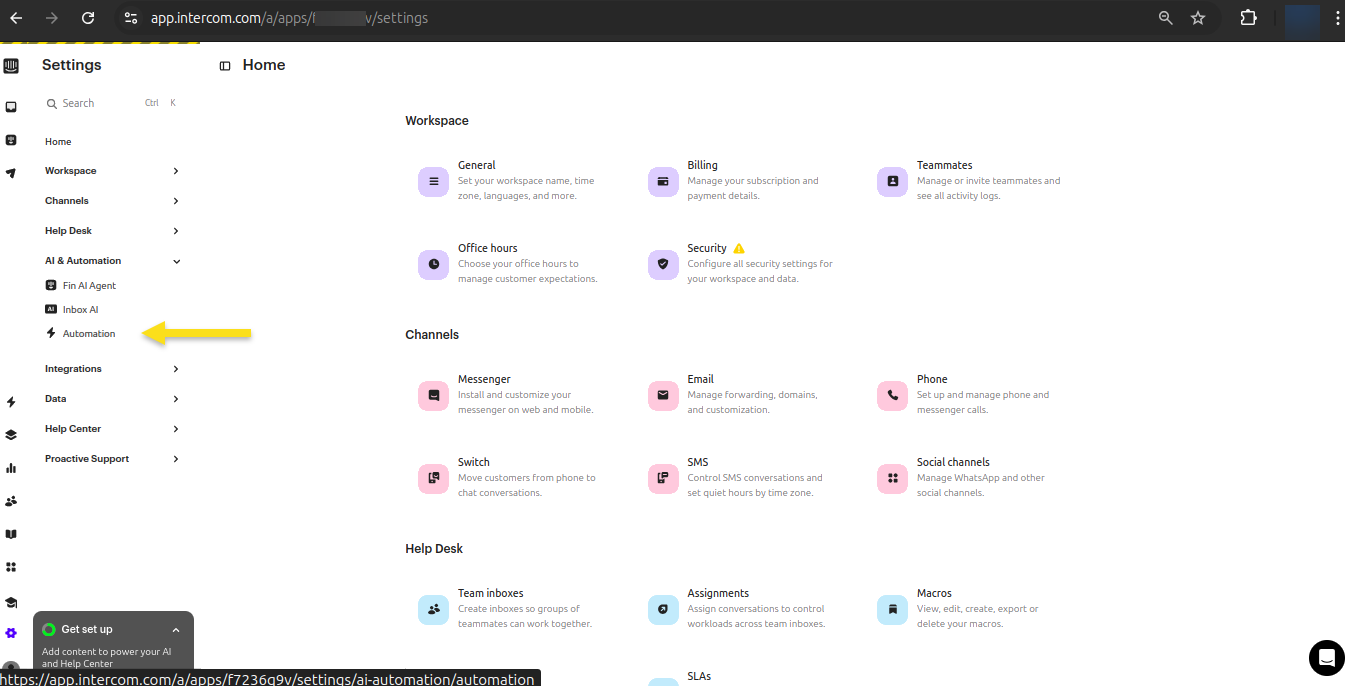The image size is (1345, 686).
Task: Open Reports bar chart rail icon
Action: [11, 468]
